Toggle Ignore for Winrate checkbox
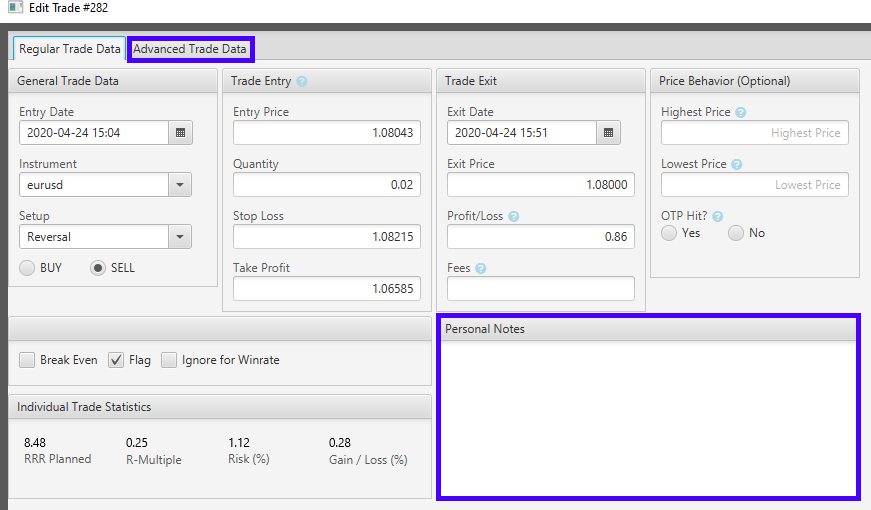 point(169,360)
